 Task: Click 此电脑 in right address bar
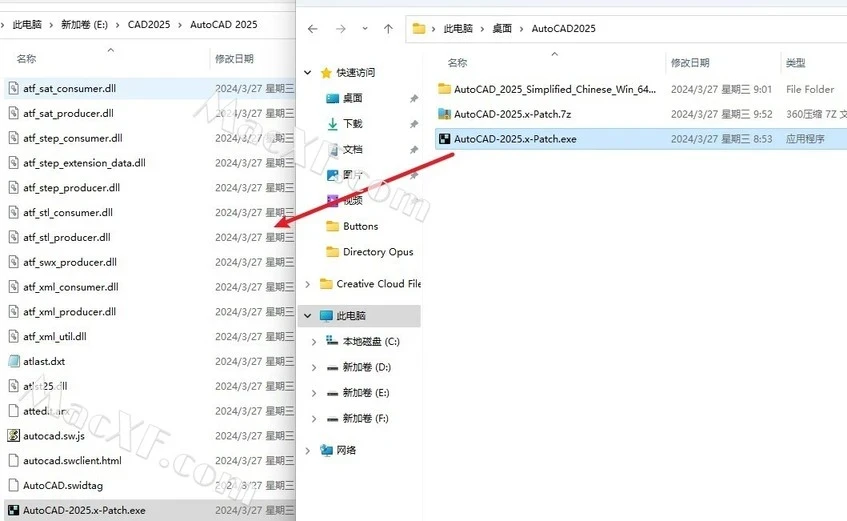point(458,29)
